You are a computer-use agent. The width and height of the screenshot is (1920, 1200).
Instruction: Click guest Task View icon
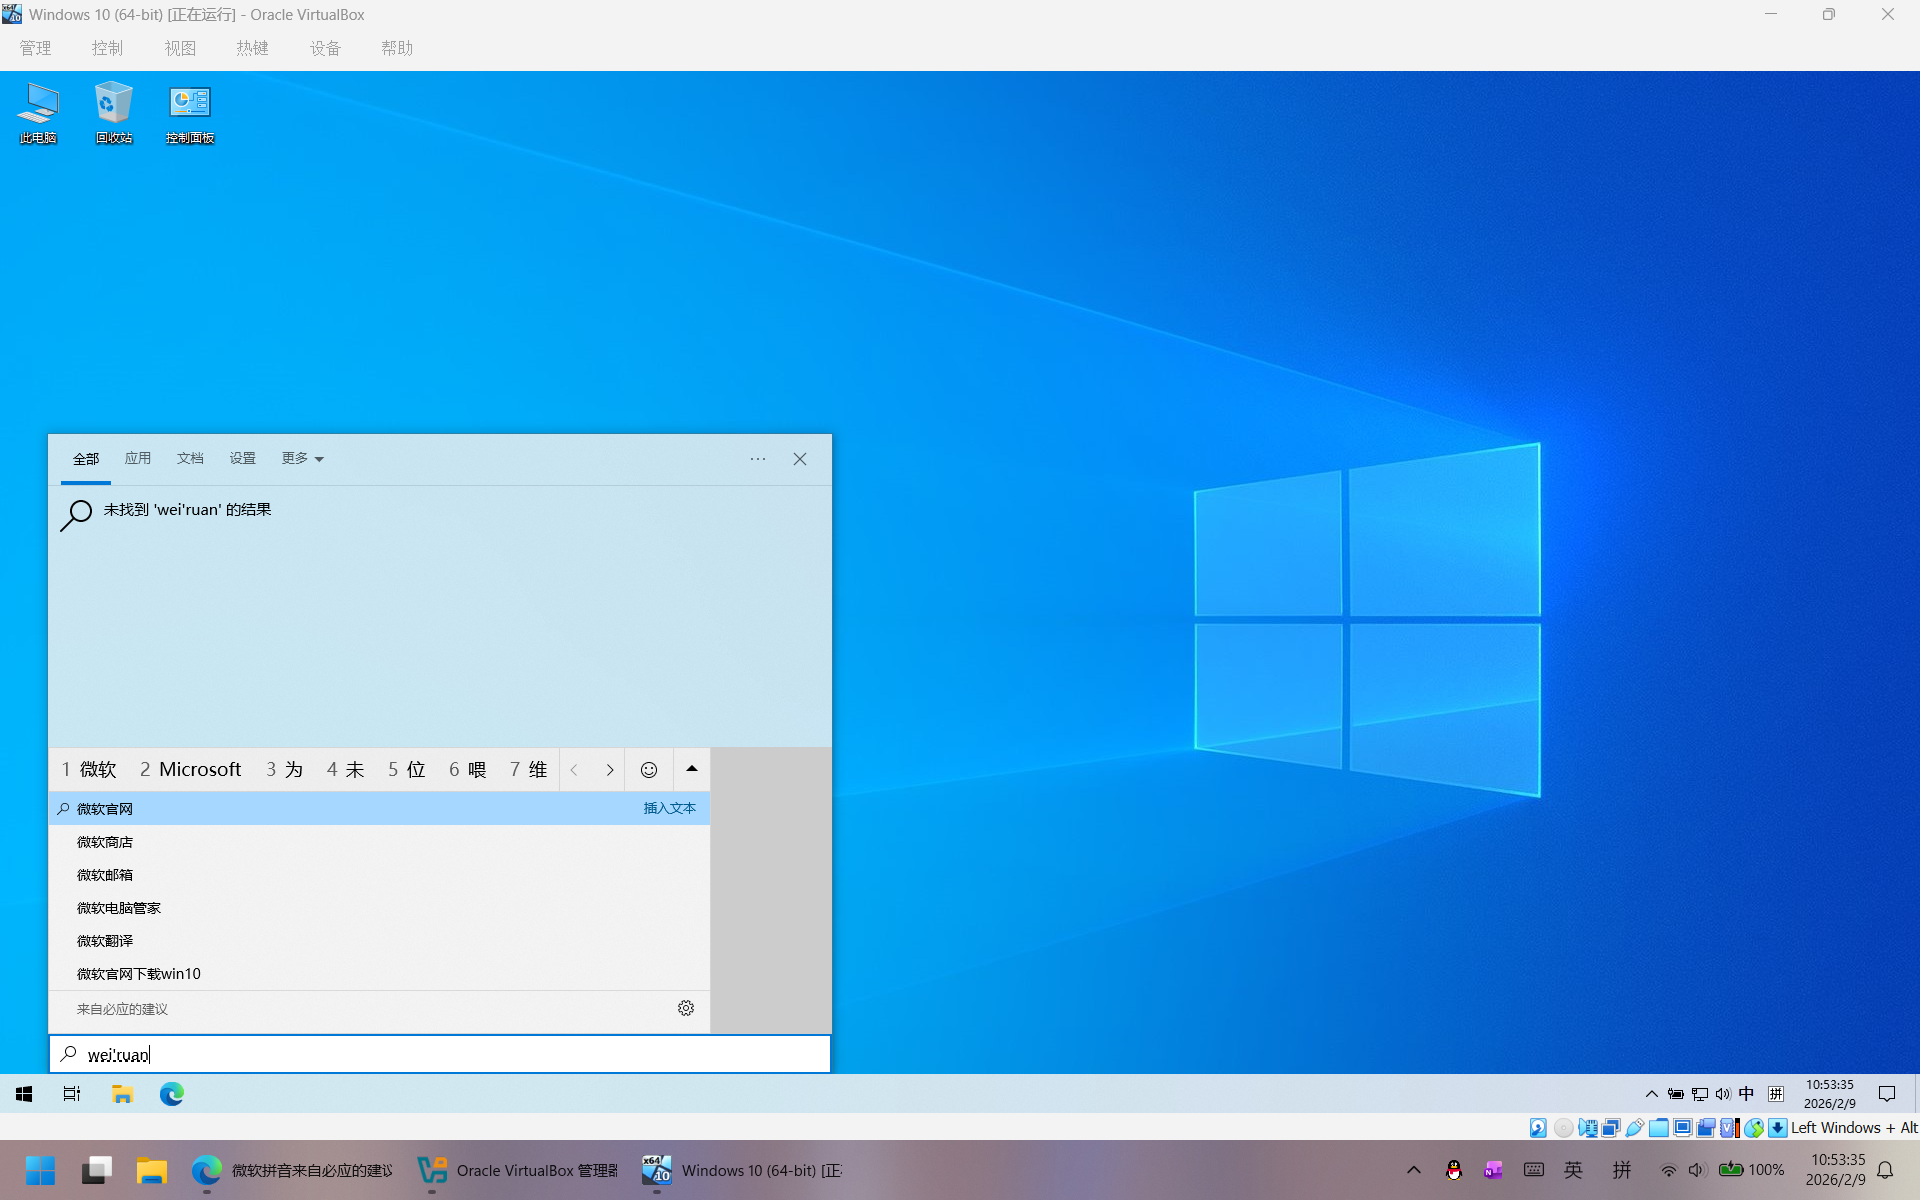pos(72,1094)
